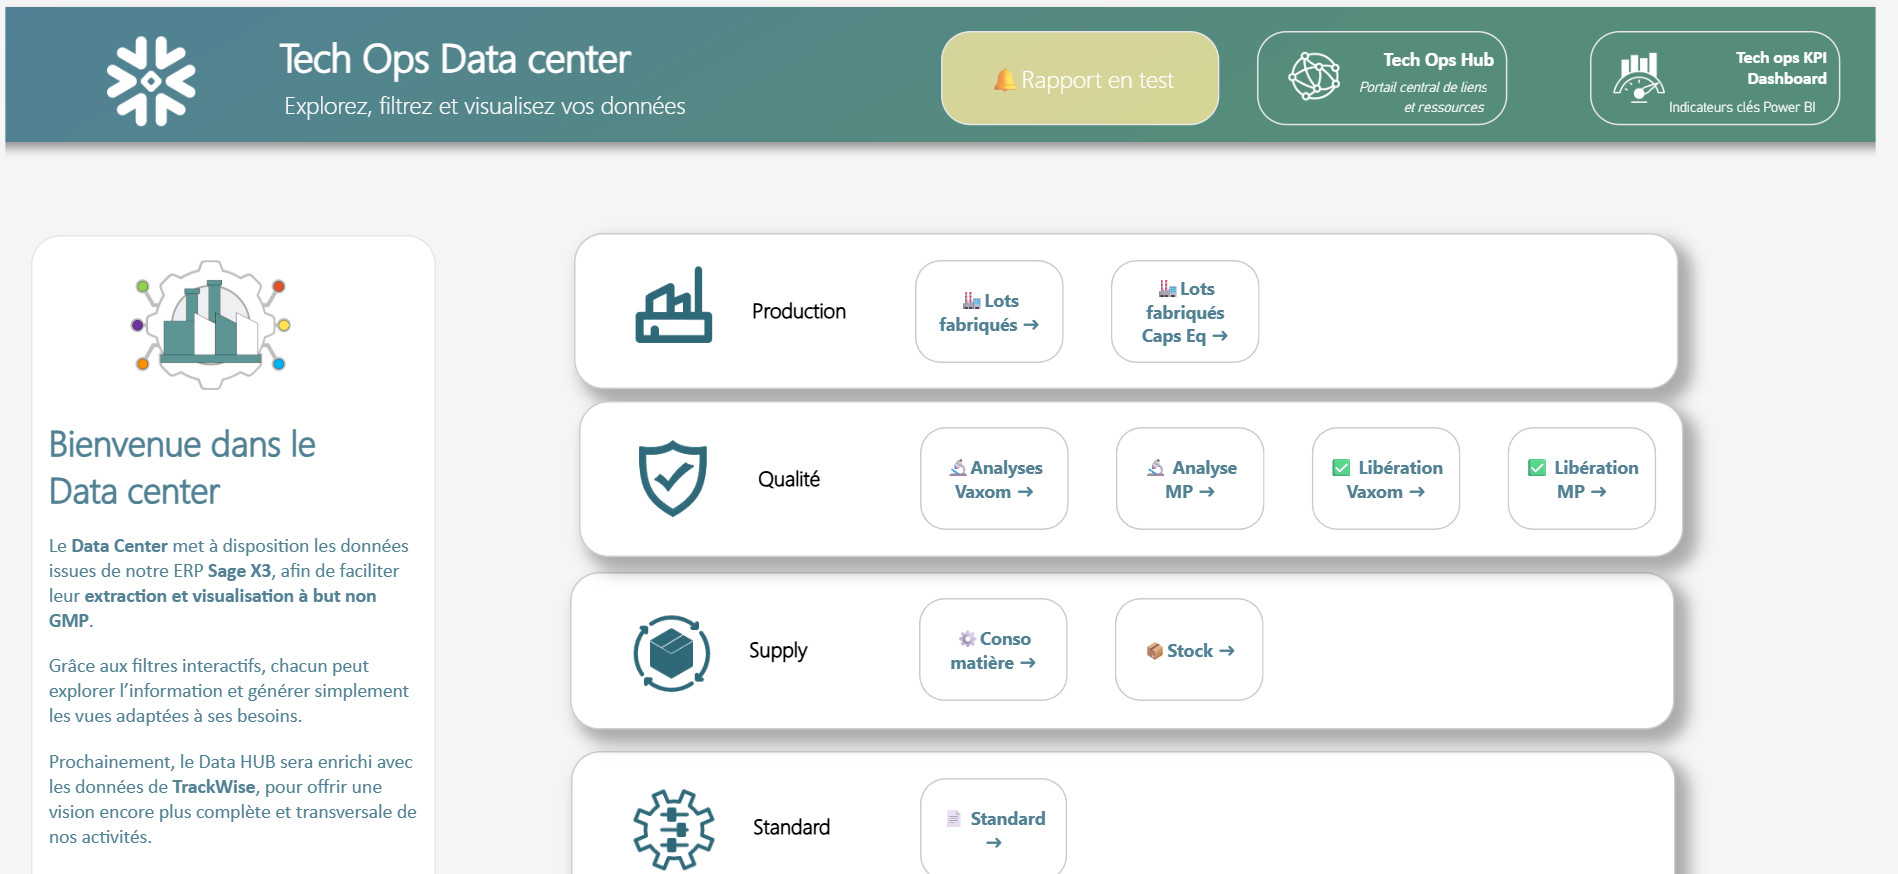
Task: Open the Rapport en test button
Action: pyautogui.click(x=1079, y=79)
